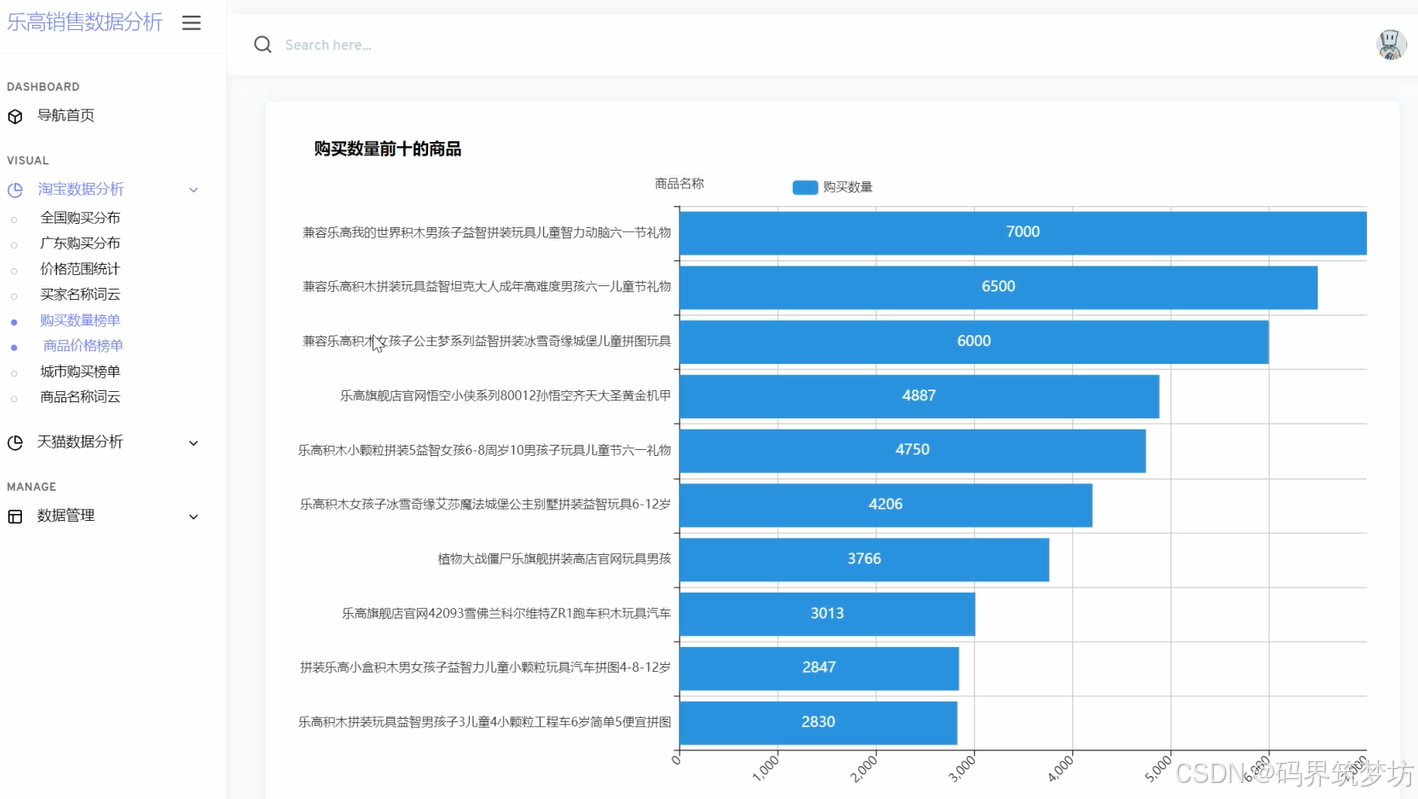Click the 商品名称 axis title
1418x799 pixels.
click(x=679, y=184)
